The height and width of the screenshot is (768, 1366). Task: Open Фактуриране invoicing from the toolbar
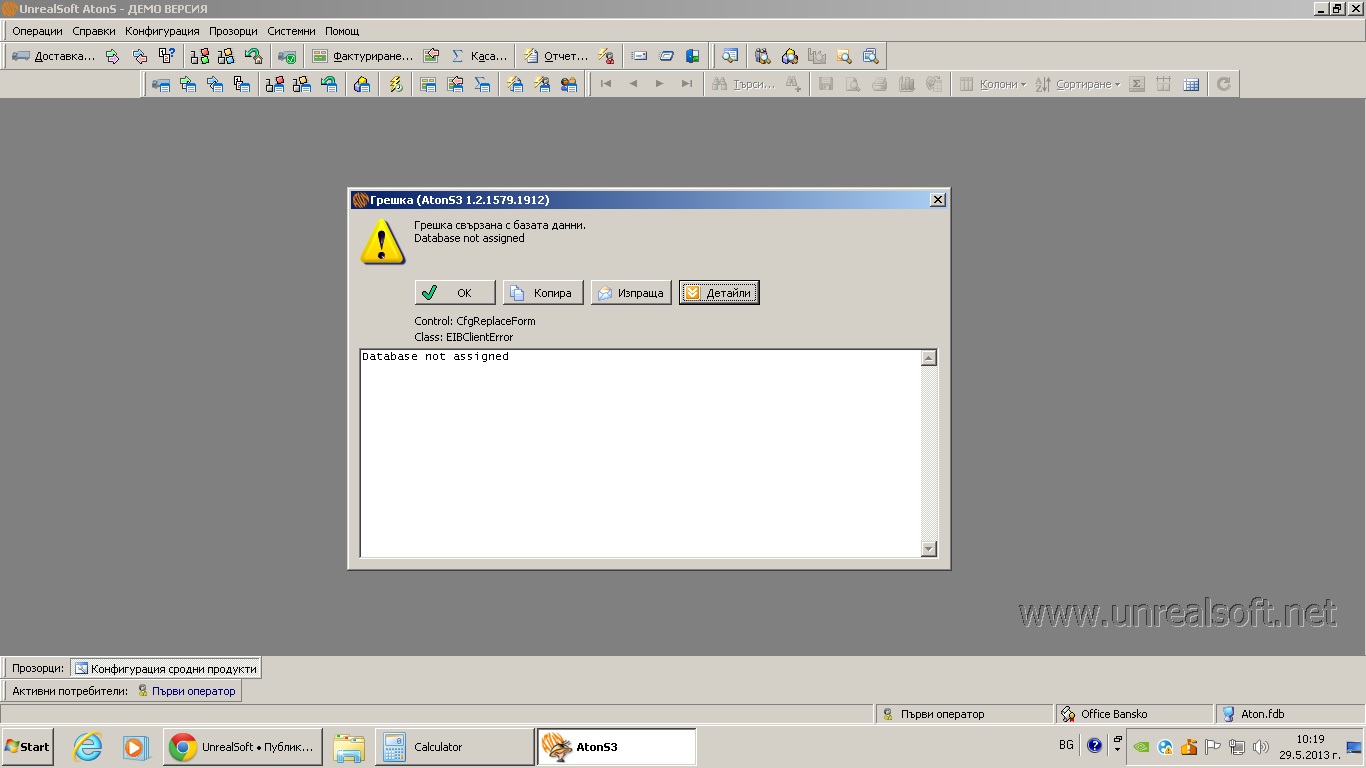coord(361,56)
